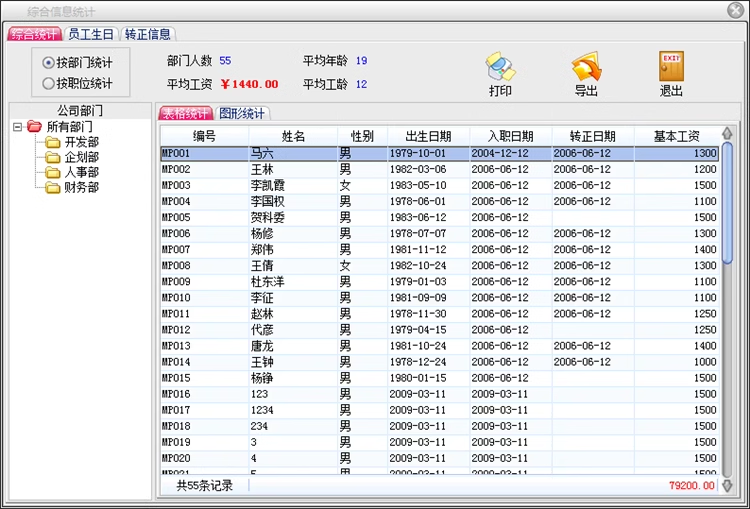Click the 出生日期 column header
Screen dimensions: 750x509
coord(429,137)
